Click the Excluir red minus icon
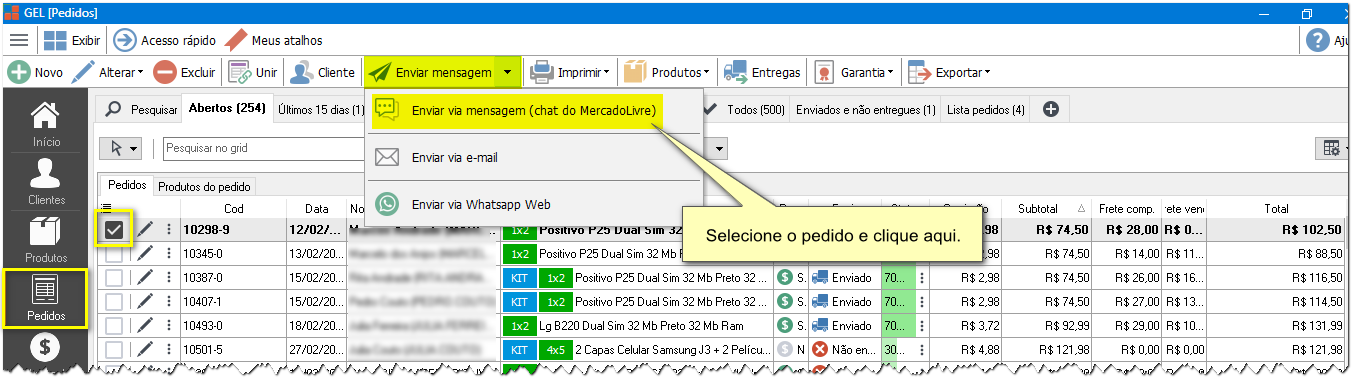Image resolution: width=1352 pixels, height=384 pixels. (x=165, y=72)
